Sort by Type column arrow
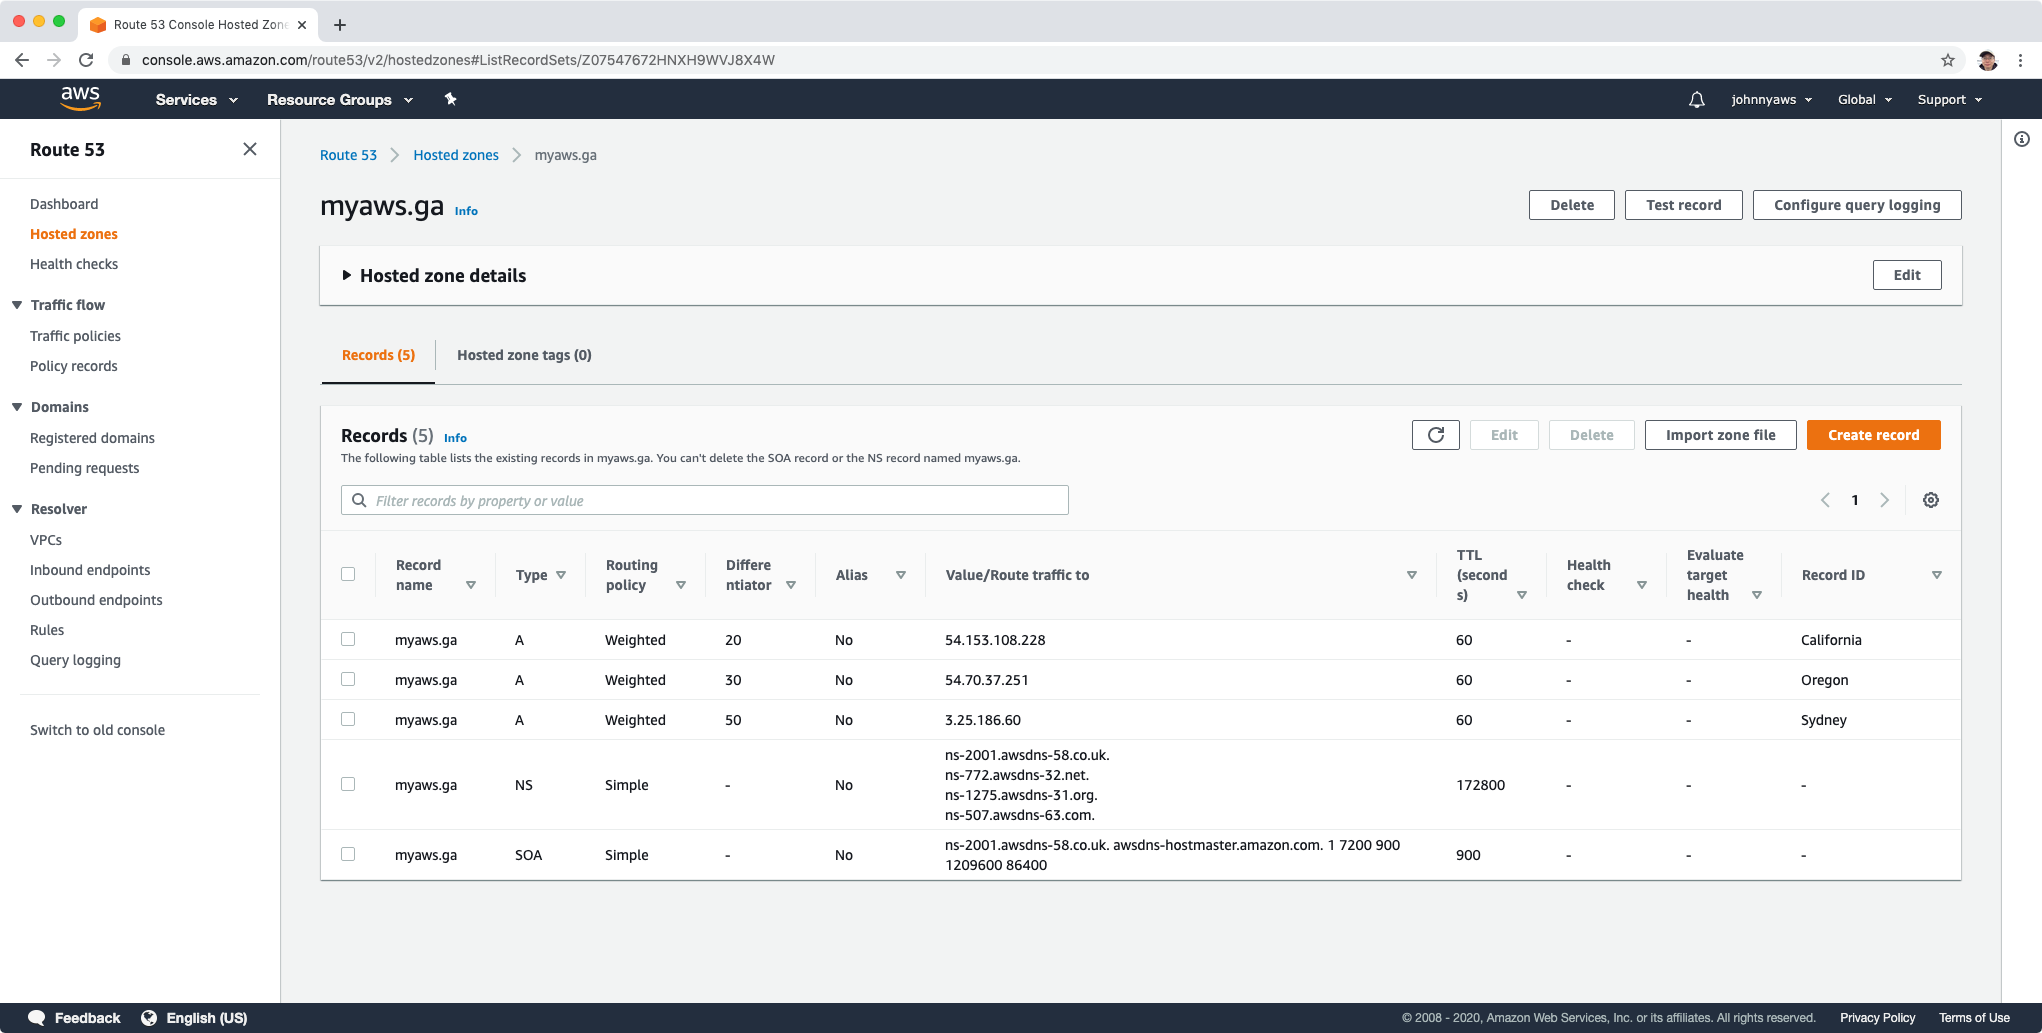This screenshot has width=2042, height=1033. coord(561,575)
